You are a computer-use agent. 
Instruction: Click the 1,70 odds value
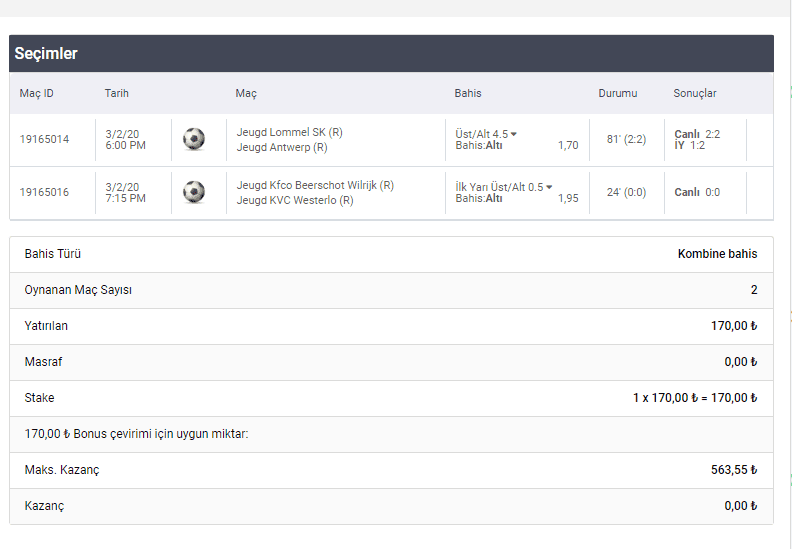tap(567, 146)
